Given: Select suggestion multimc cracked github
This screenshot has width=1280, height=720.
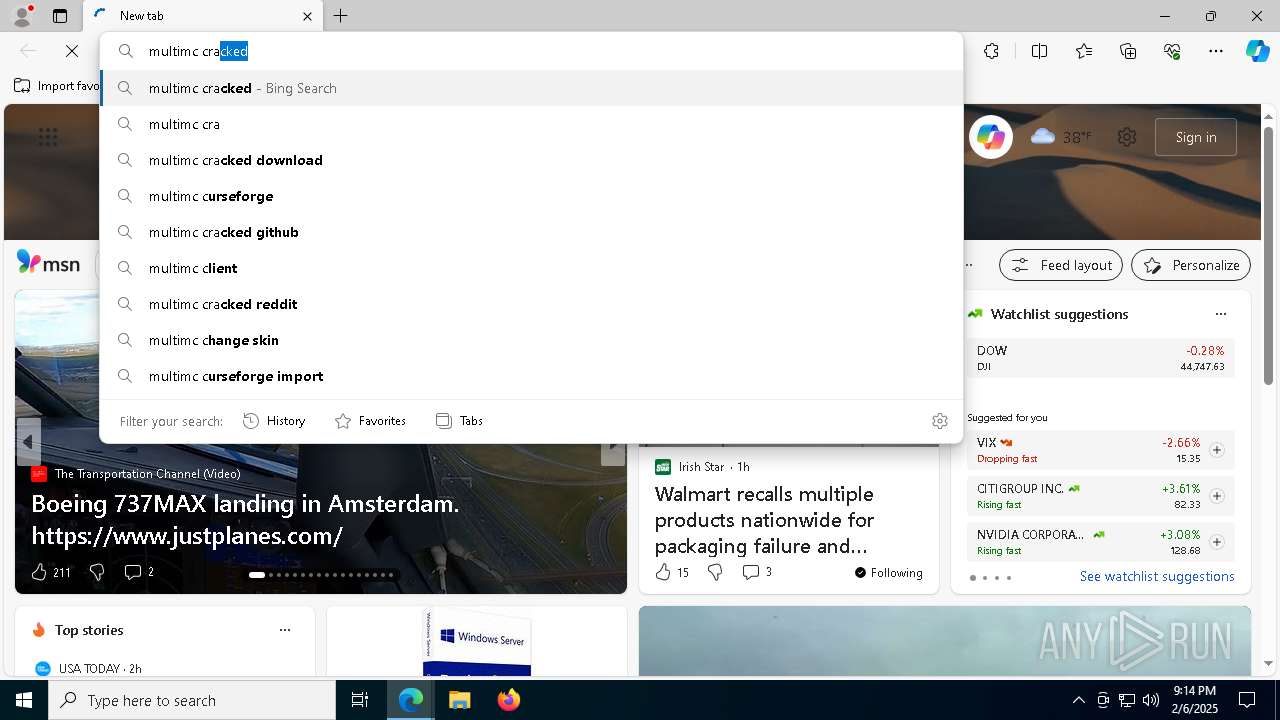Looking at the screenshot, I should click(531, 232).
